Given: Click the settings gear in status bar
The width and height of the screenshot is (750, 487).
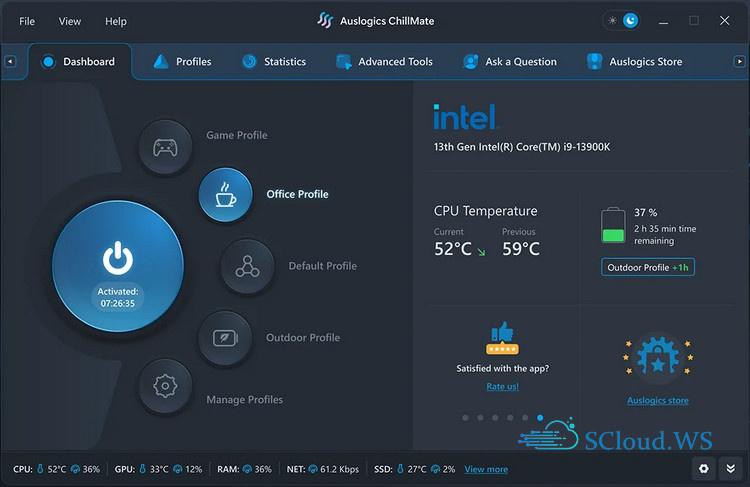Looking at the screenshot, I should [x=704, y=468].
